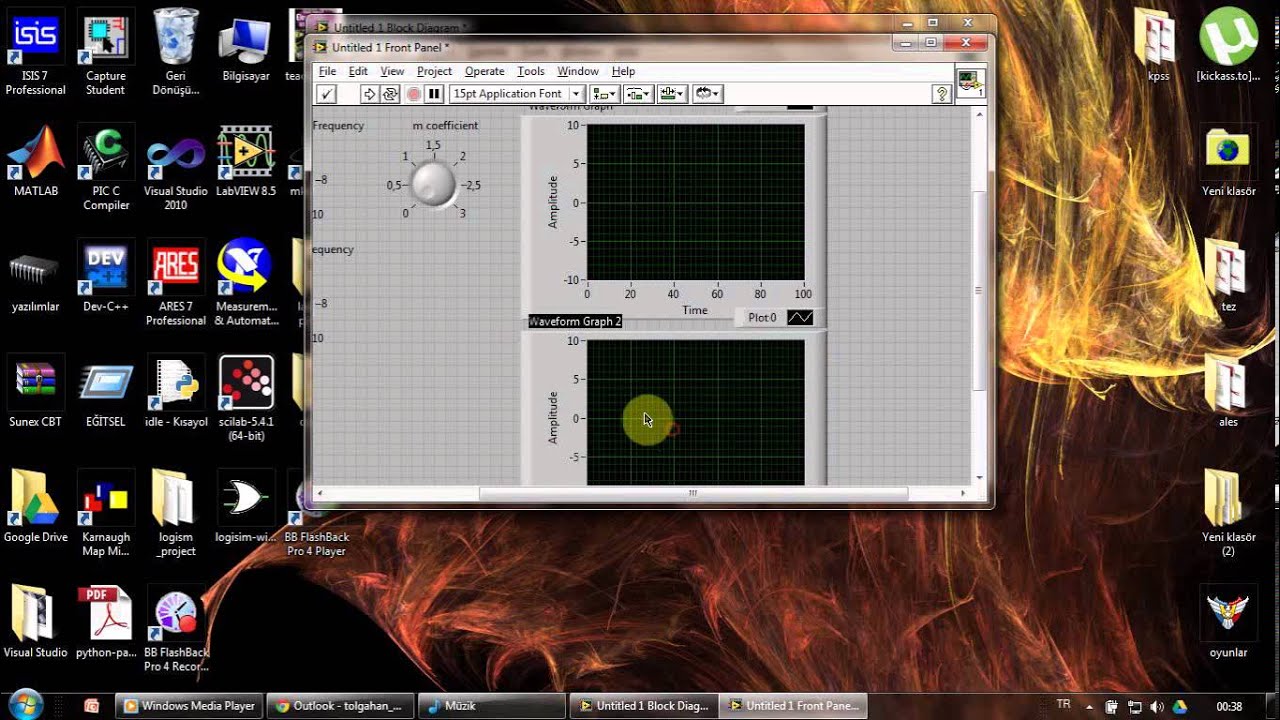Open Visual Studio 2010 desktop icon
Image resolution: width=1280 pixels, height=720 pixels.
coord(175,169)
